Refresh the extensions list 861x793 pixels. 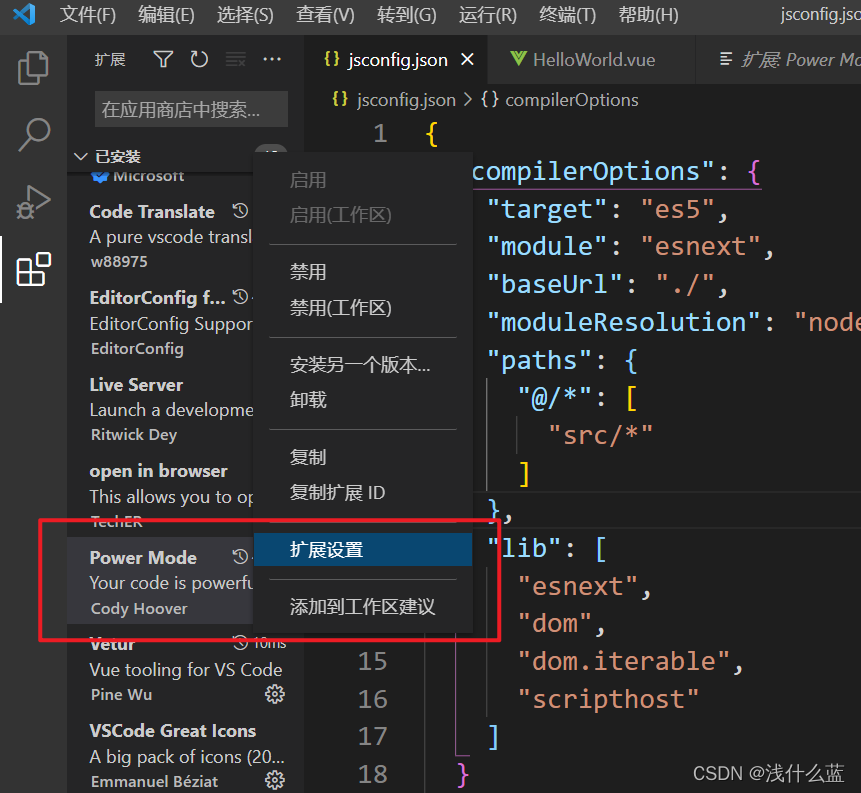tap(199, 59)
